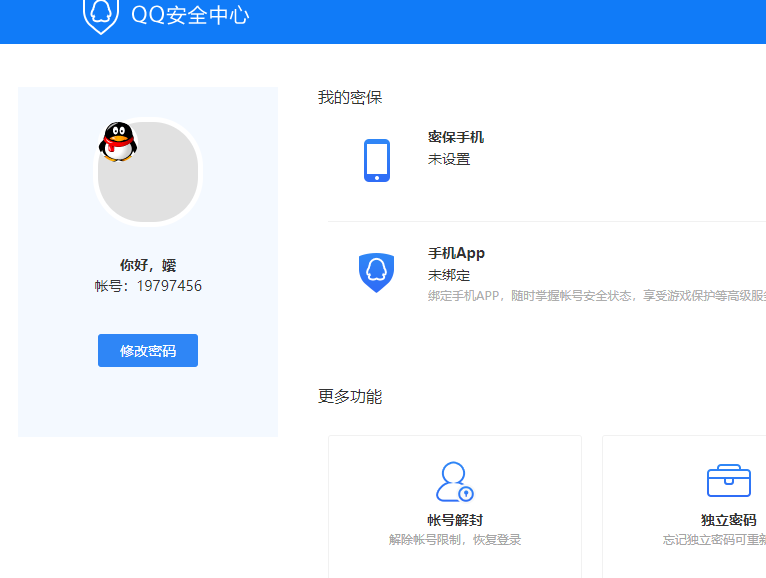Click the greeting text 你好，嫒
766x578 pixels.
148,265
